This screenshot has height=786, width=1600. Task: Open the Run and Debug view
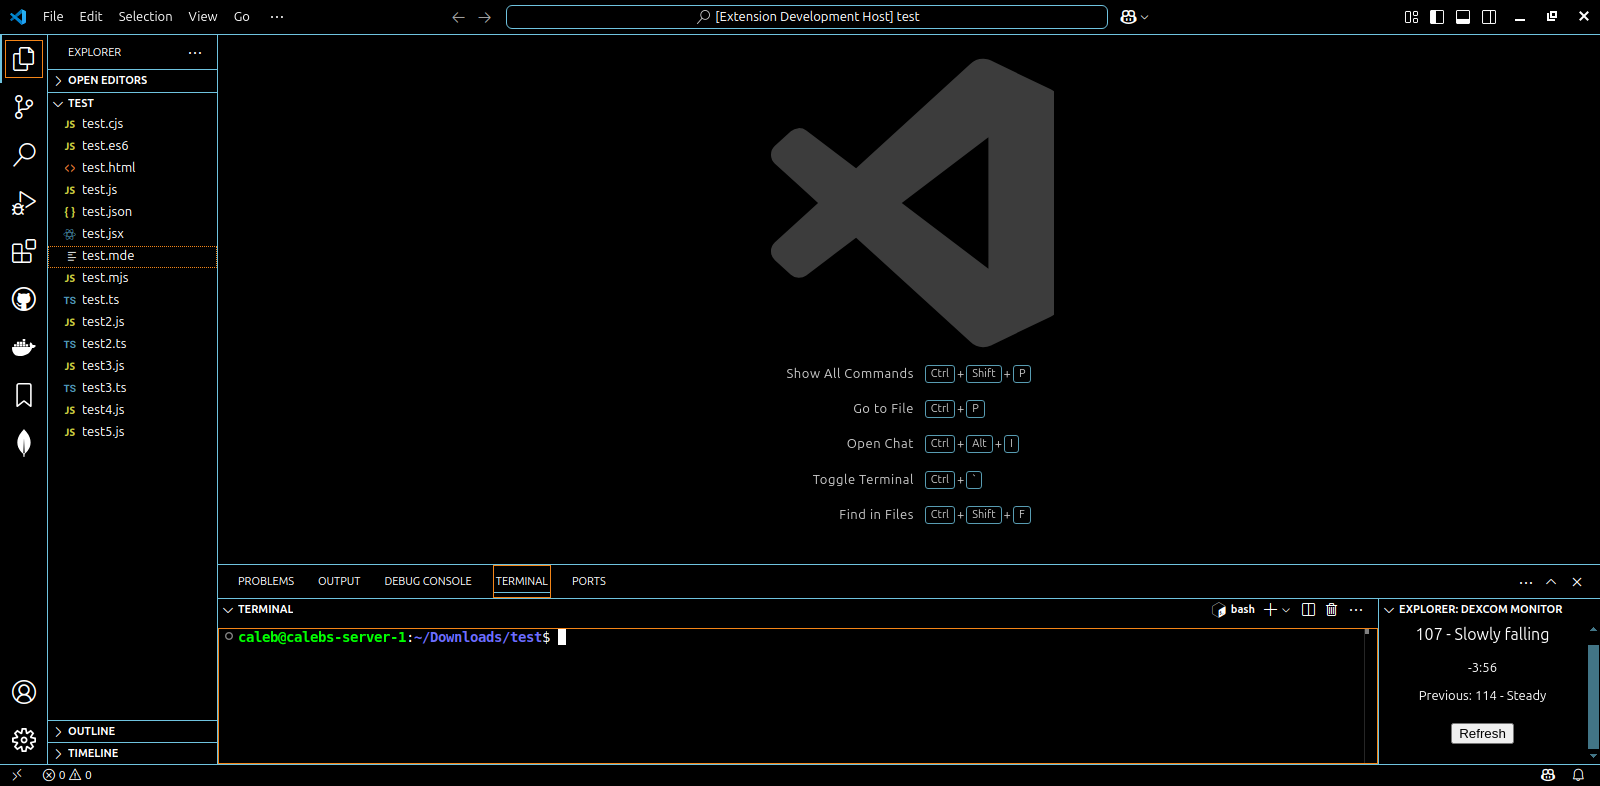coord(24,203)
